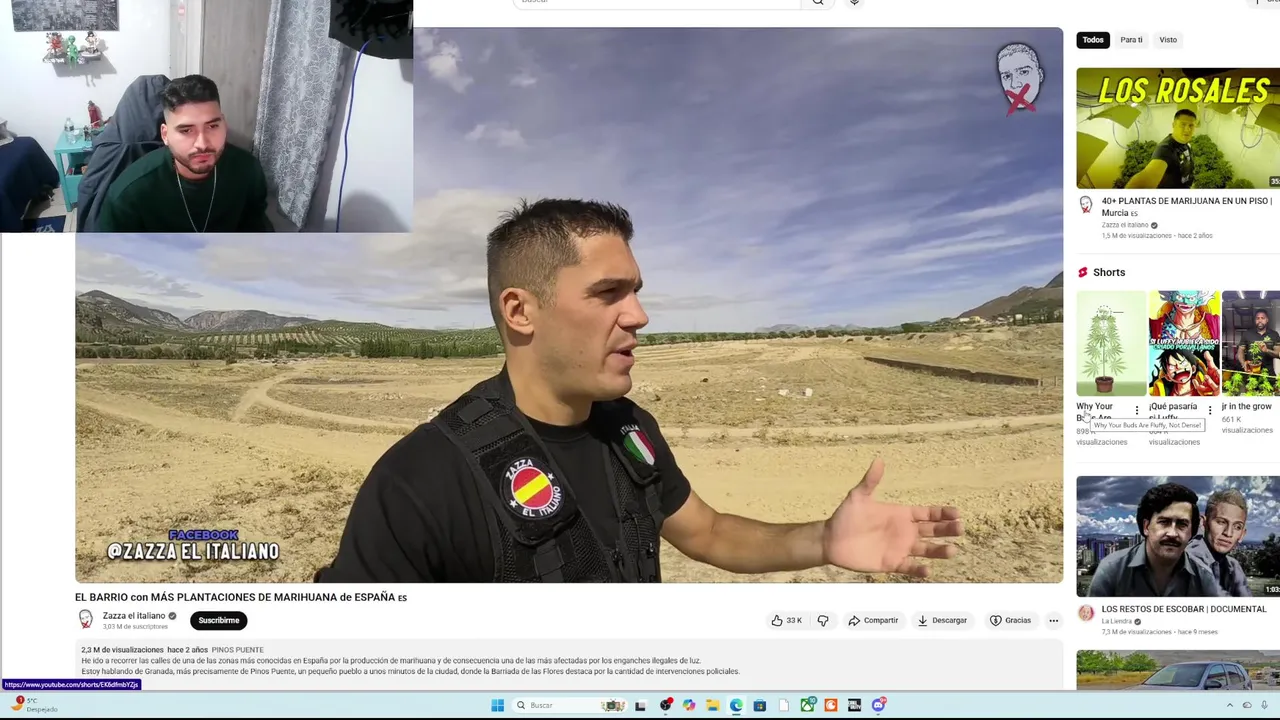Open Zazza el italiano channel avatar
Image resolution: width=1280 pixels, height=720 pixels.
pyautogui.click(x=86, y=620)
